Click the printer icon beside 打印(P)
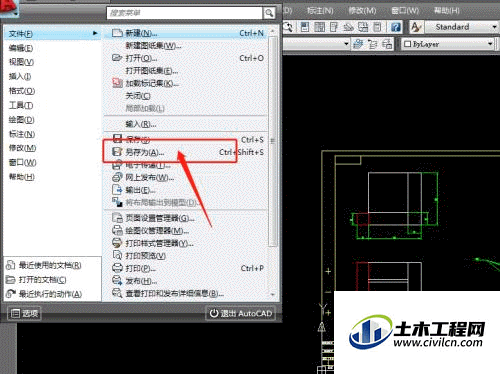The height and width of the screenshot is (374, 500). pyautogui.click(x=117, y=268)
